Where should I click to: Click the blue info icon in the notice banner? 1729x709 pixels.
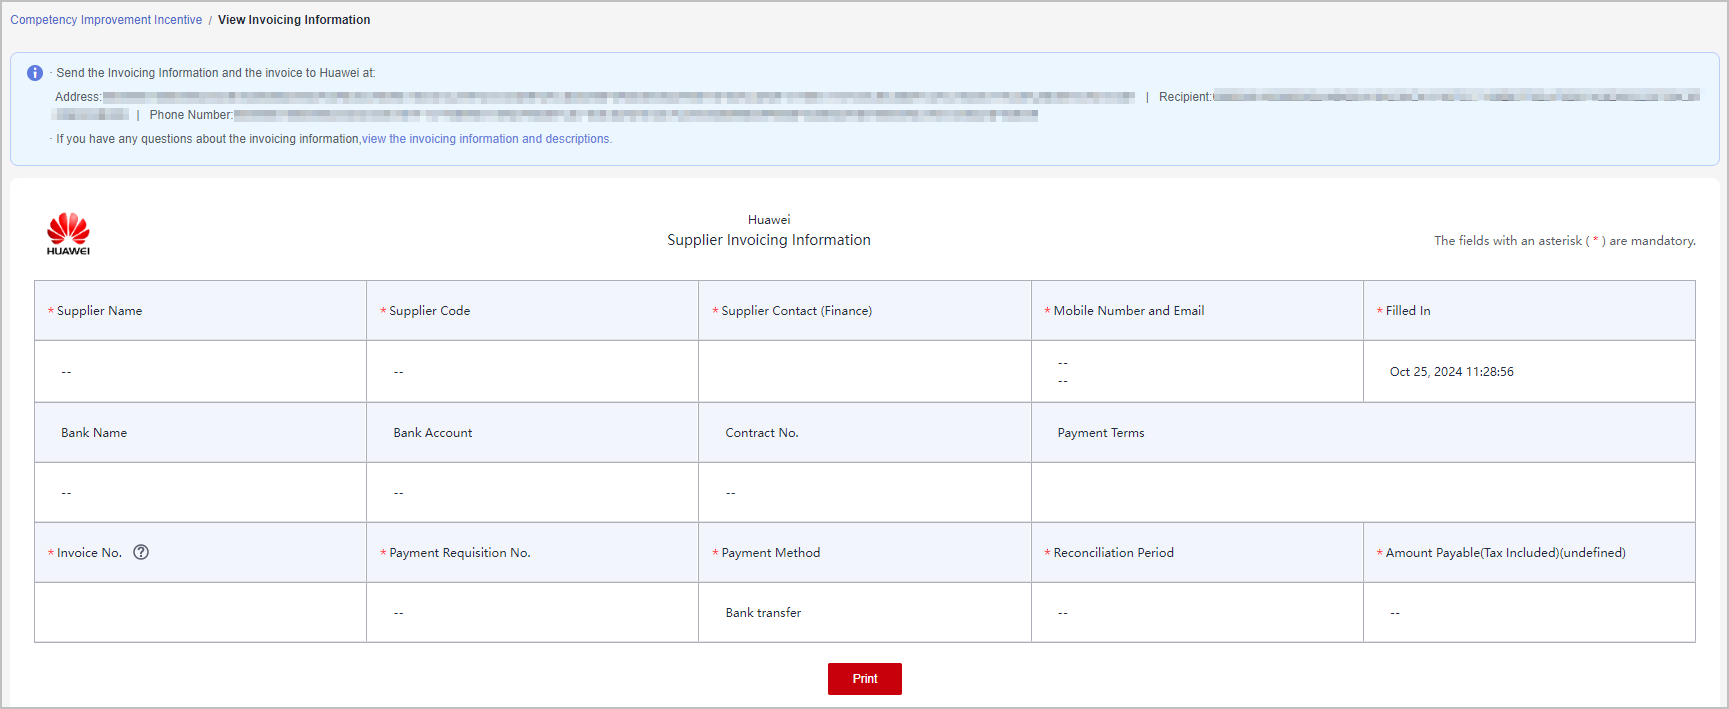35,73
